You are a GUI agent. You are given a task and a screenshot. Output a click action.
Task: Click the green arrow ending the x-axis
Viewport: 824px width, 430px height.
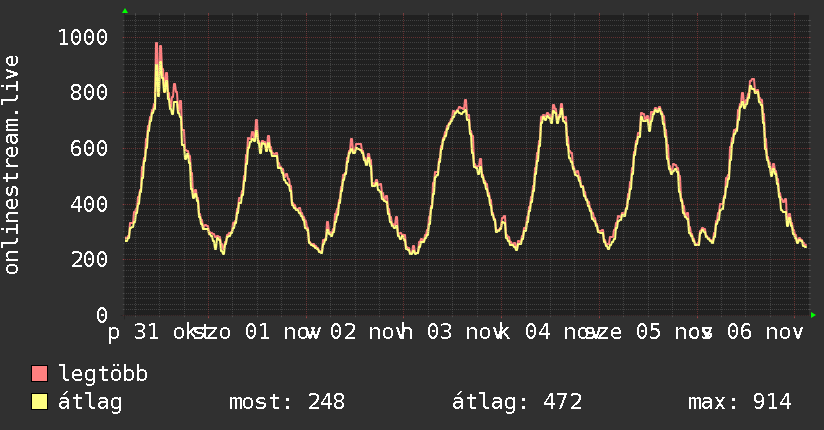pos(813,315)
